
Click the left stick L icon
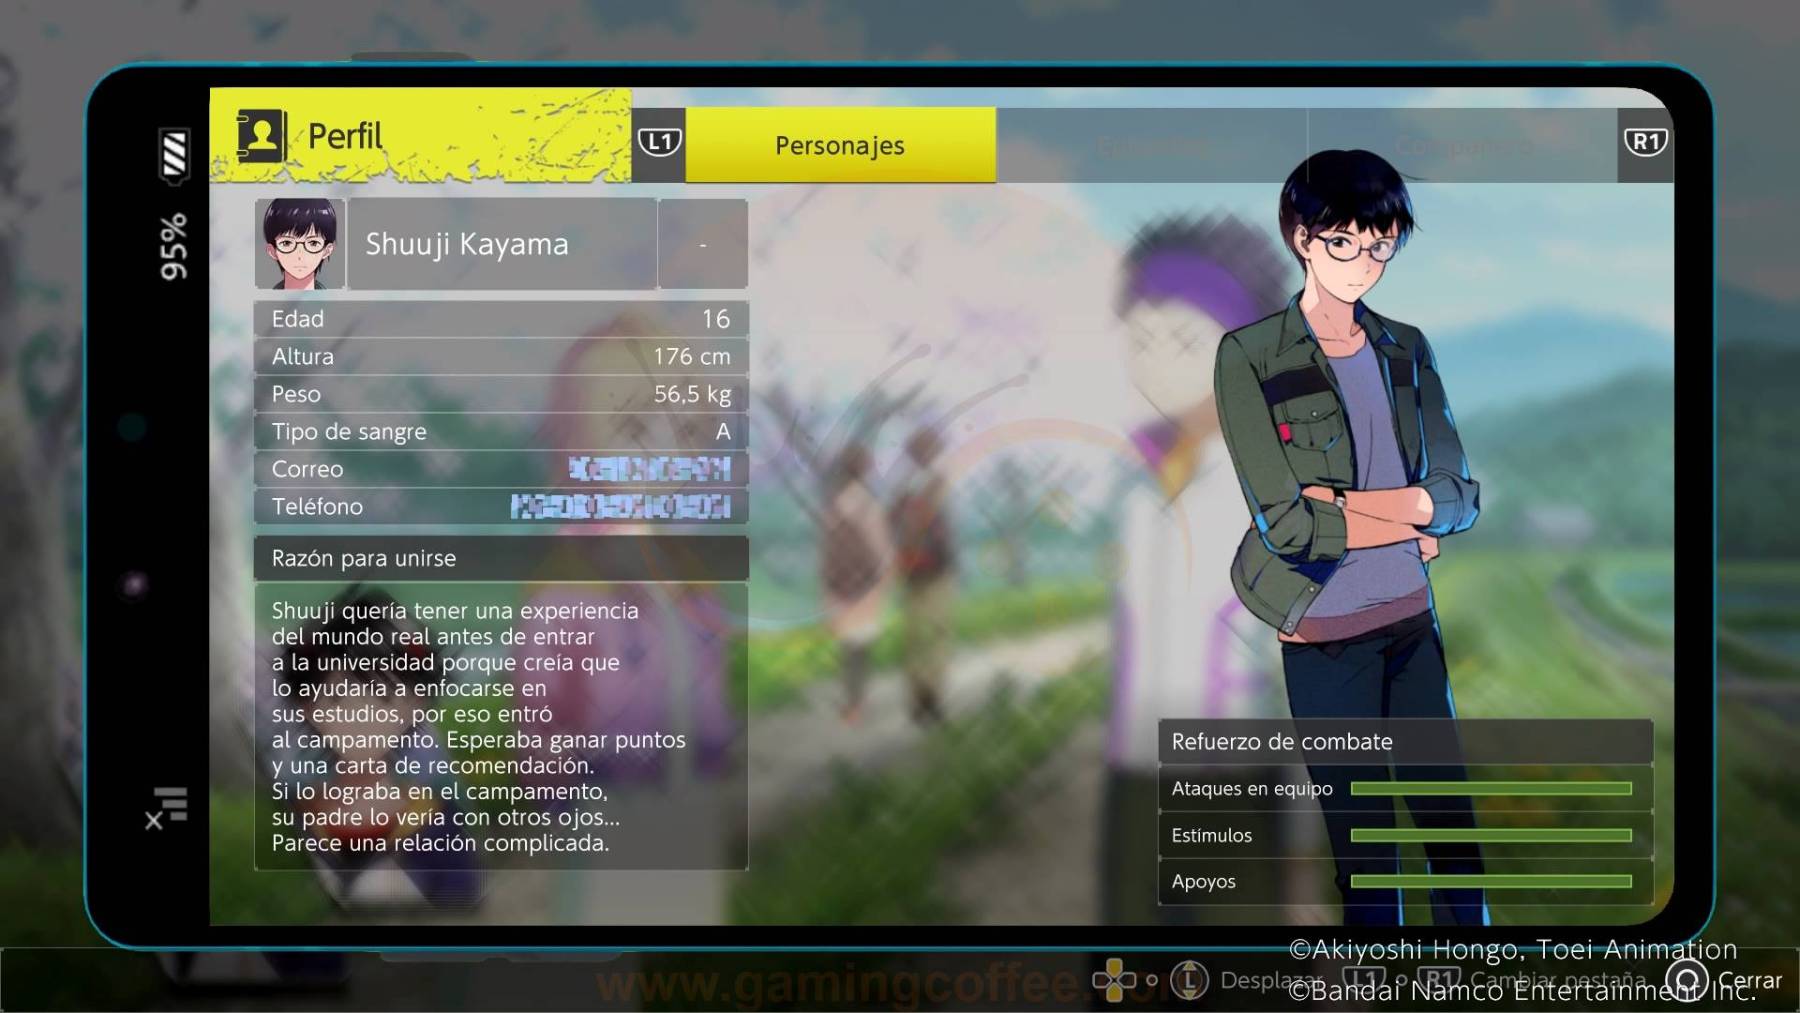[1189, 980]
